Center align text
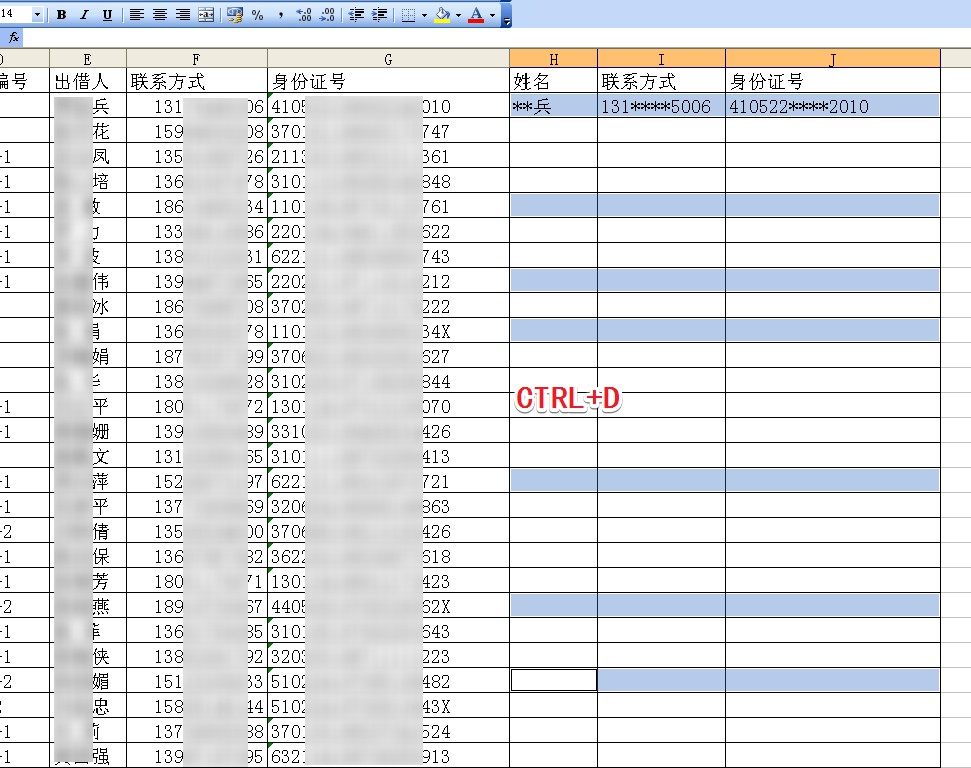 click(160, 15)
